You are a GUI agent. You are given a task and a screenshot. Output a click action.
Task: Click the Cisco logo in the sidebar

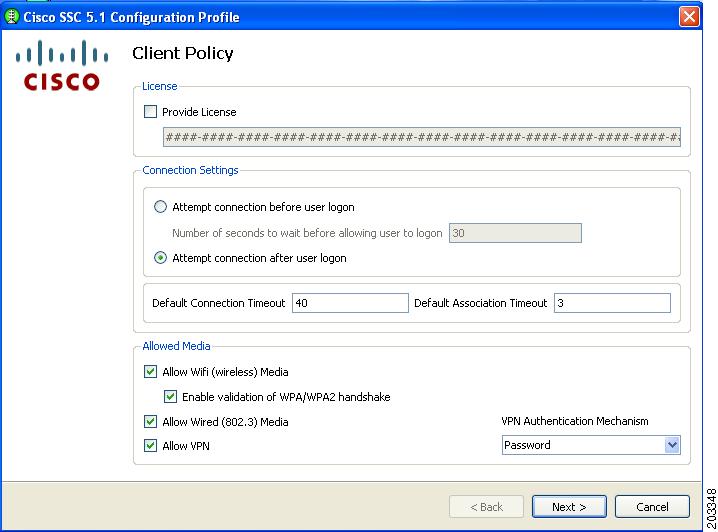coord(62,67)
